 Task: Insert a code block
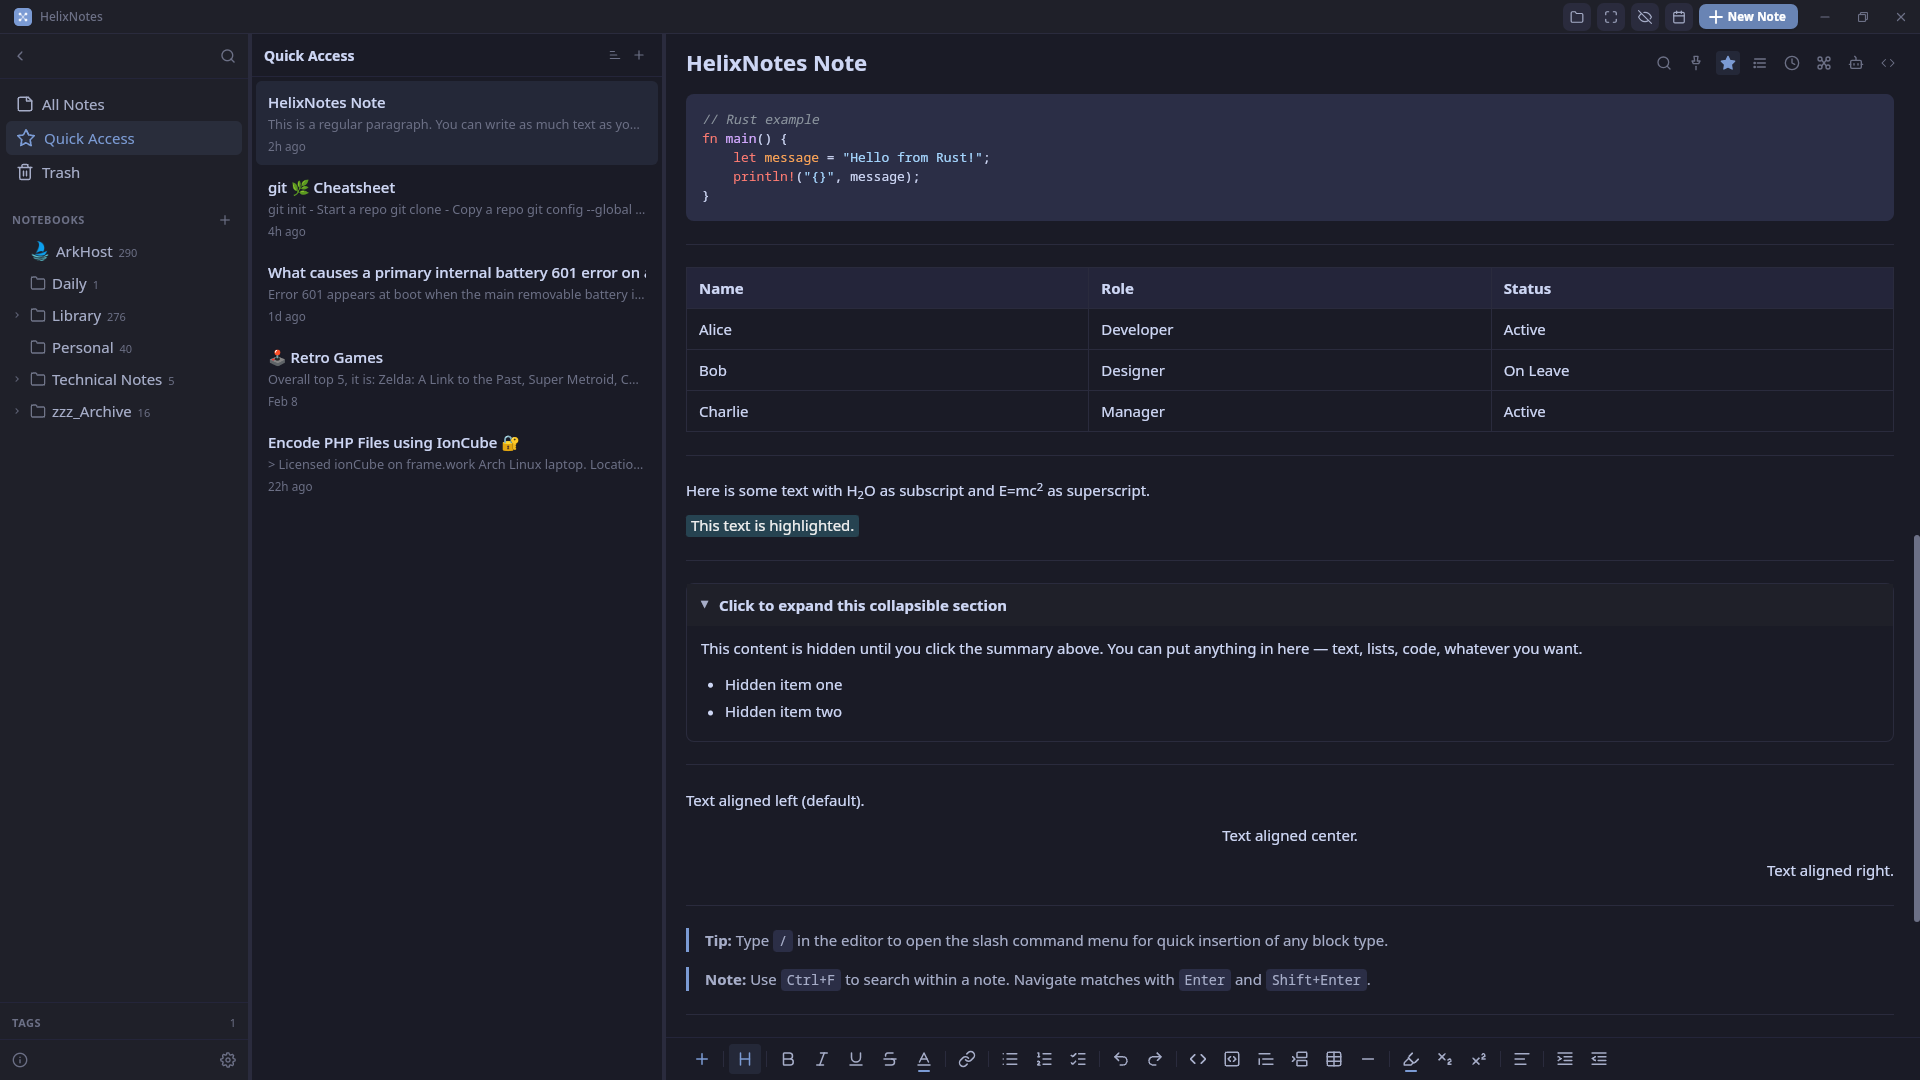pyautogui.click(x=1232, y=1059)
